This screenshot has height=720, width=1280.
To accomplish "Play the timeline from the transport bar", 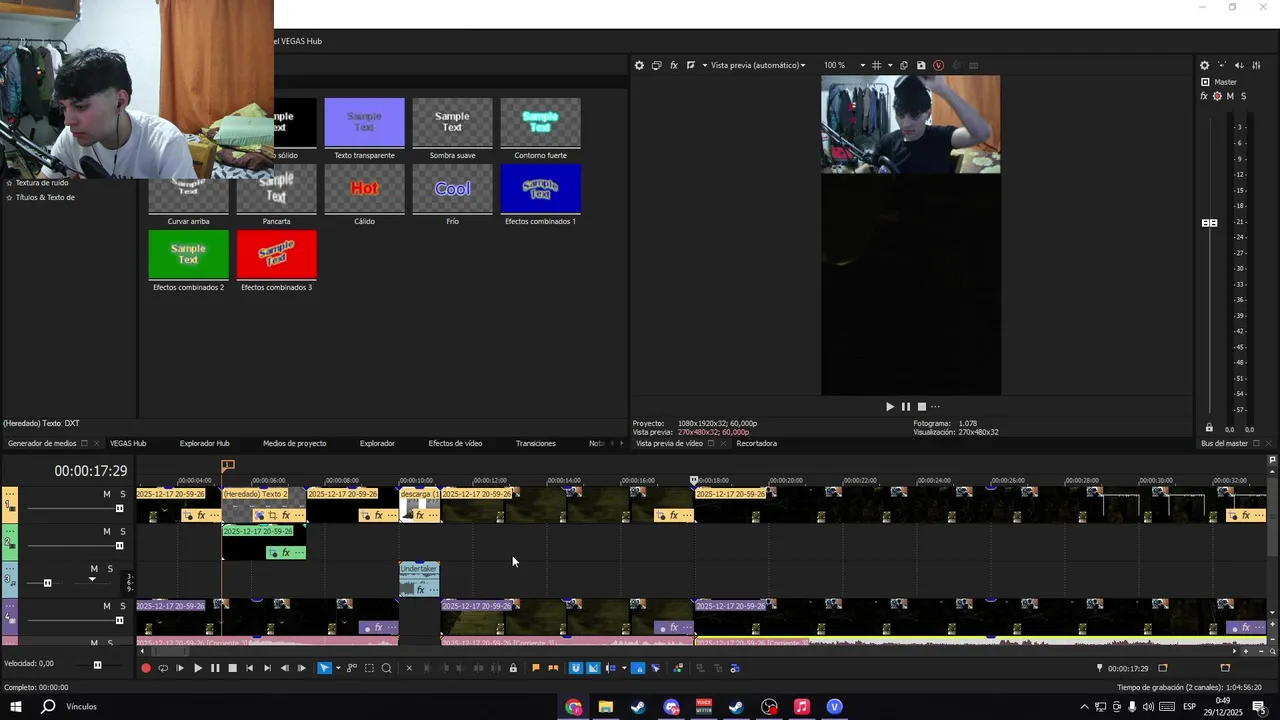I will pos(197,668).
